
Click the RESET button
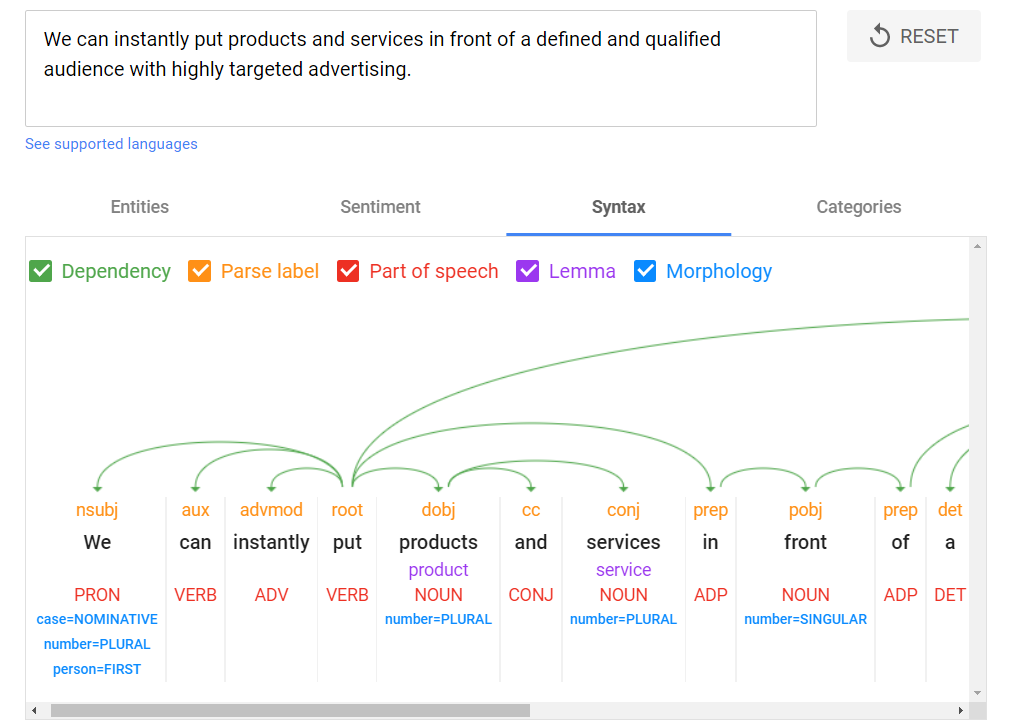(x=913, y=37)
